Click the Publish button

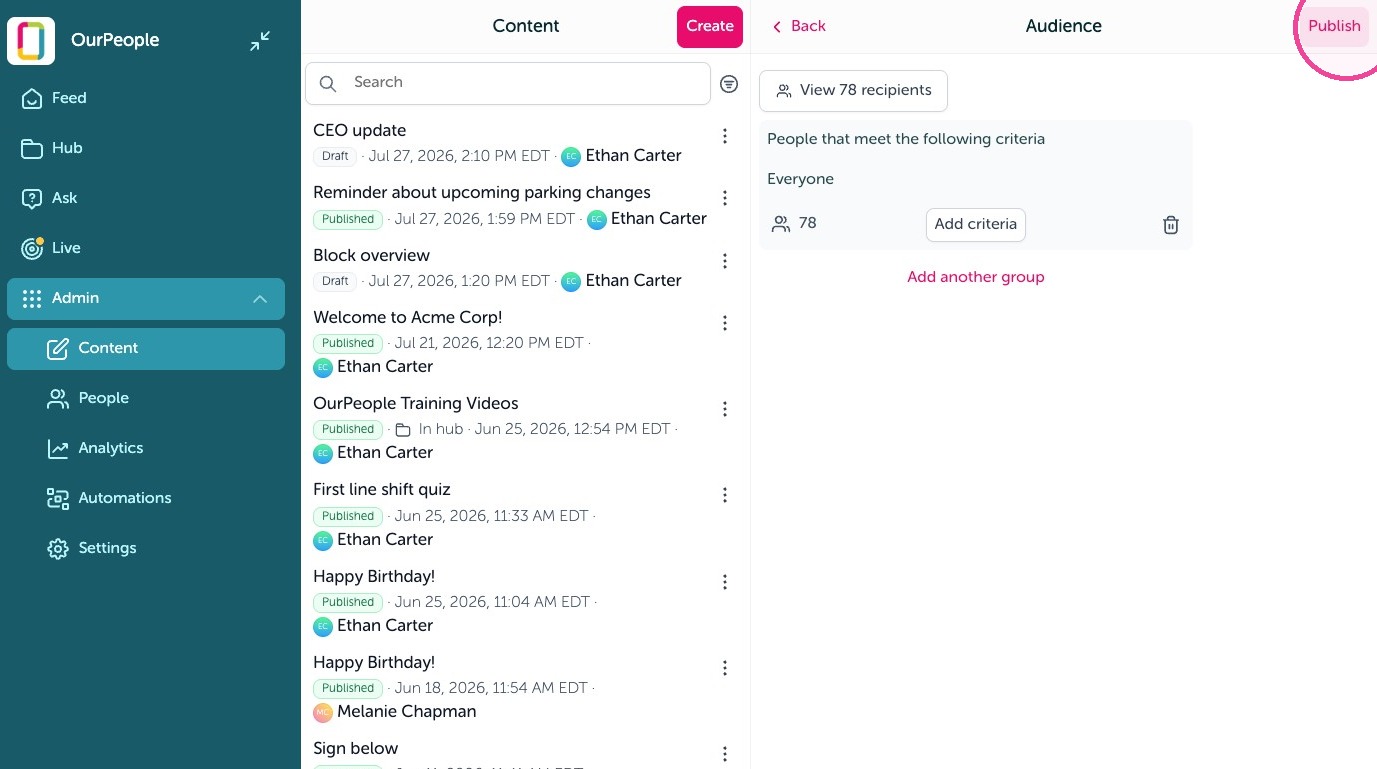pyautogui.click(x=1334, y=26)
